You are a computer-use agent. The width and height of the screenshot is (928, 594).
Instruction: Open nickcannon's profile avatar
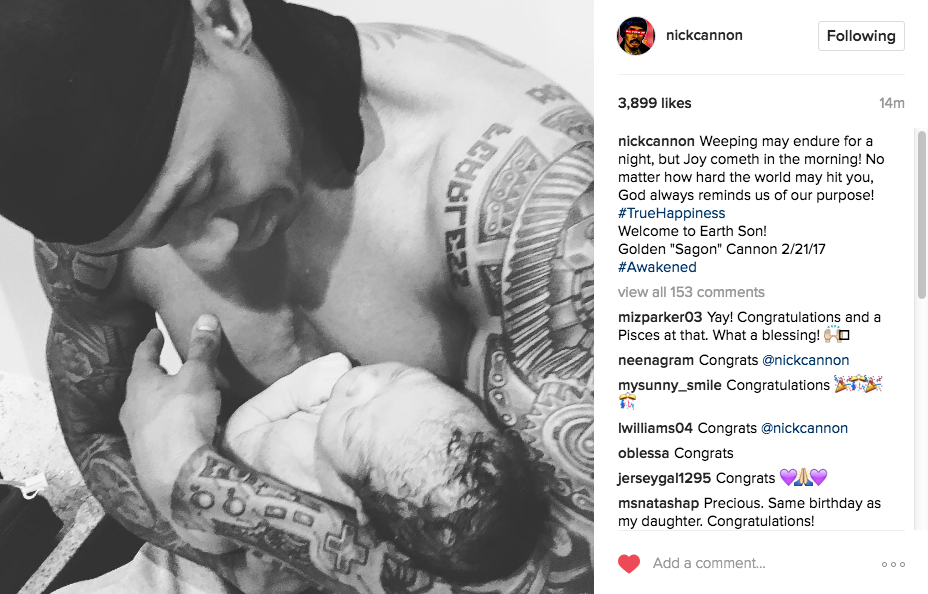636,35
